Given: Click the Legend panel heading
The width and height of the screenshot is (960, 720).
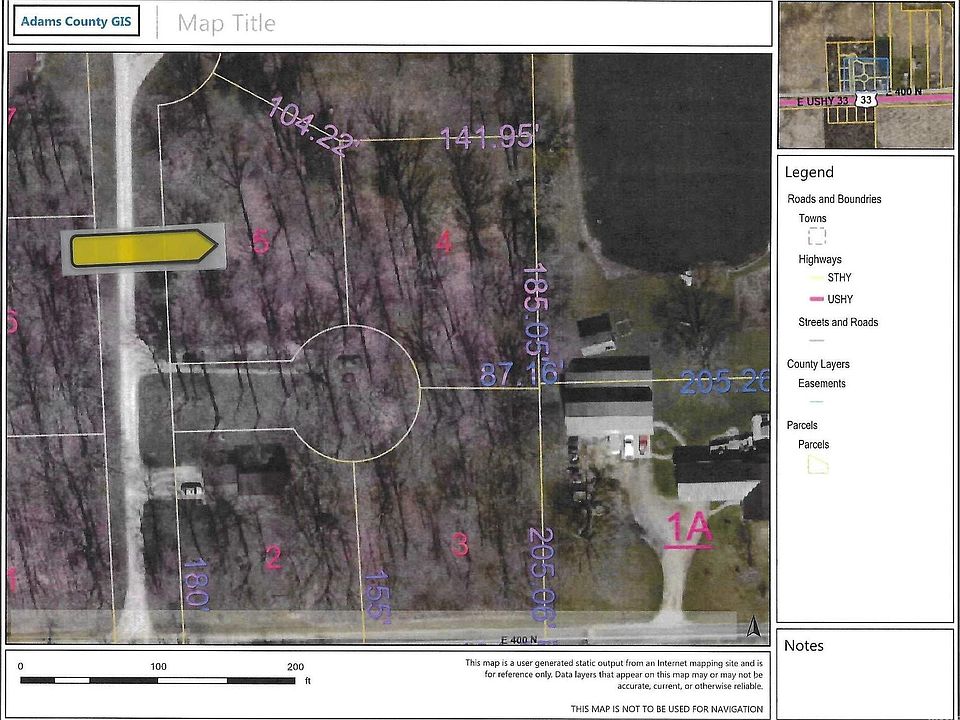Looking at the screenshot, I should (x=809, y=172).
